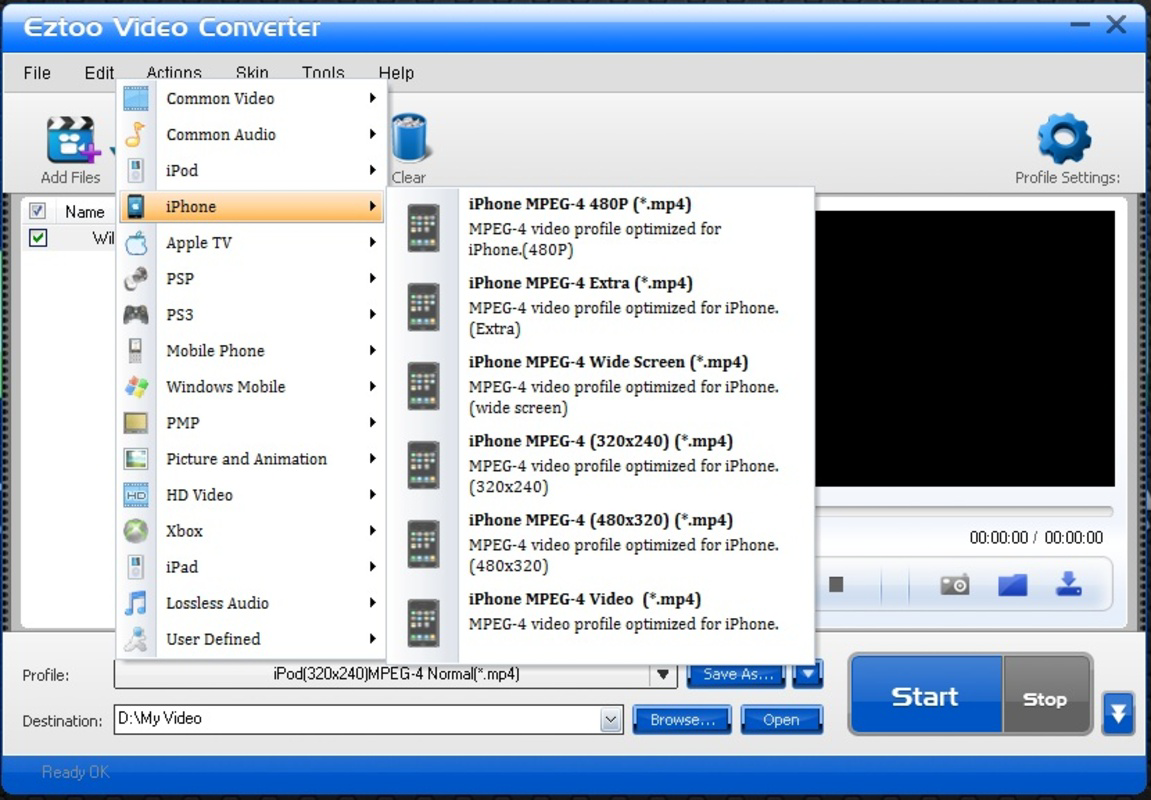Open the Destination path dropdown
The width and height of the screenshot is (1151, 800).
610,720
